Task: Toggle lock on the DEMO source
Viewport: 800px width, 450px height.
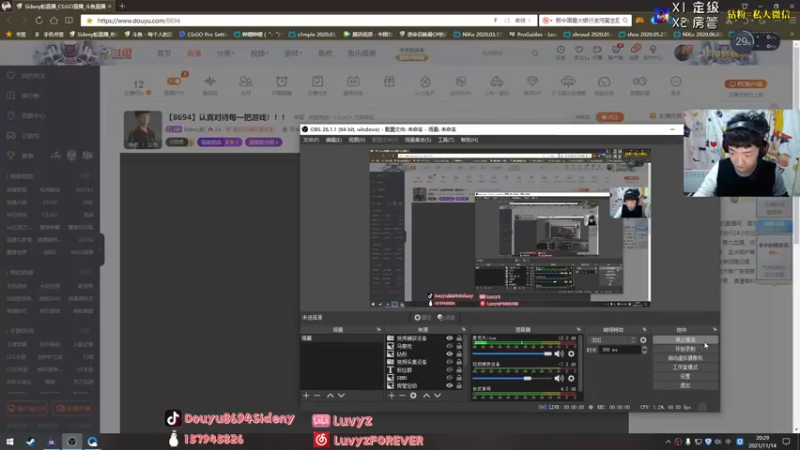Action: pos(459,378)
